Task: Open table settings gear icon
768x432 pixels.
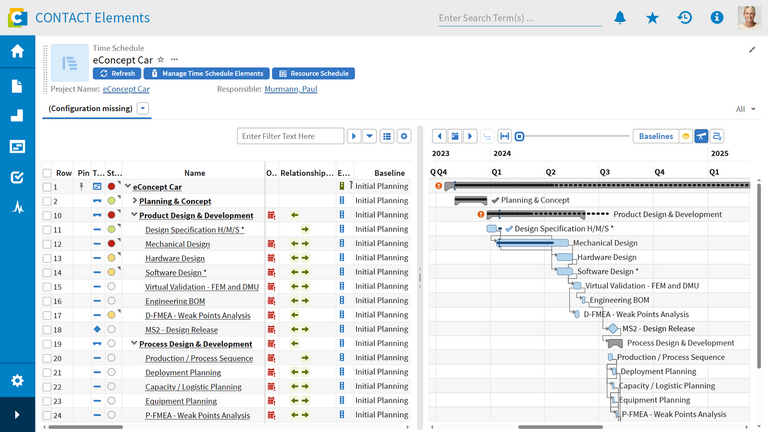Action: [404, 136]
